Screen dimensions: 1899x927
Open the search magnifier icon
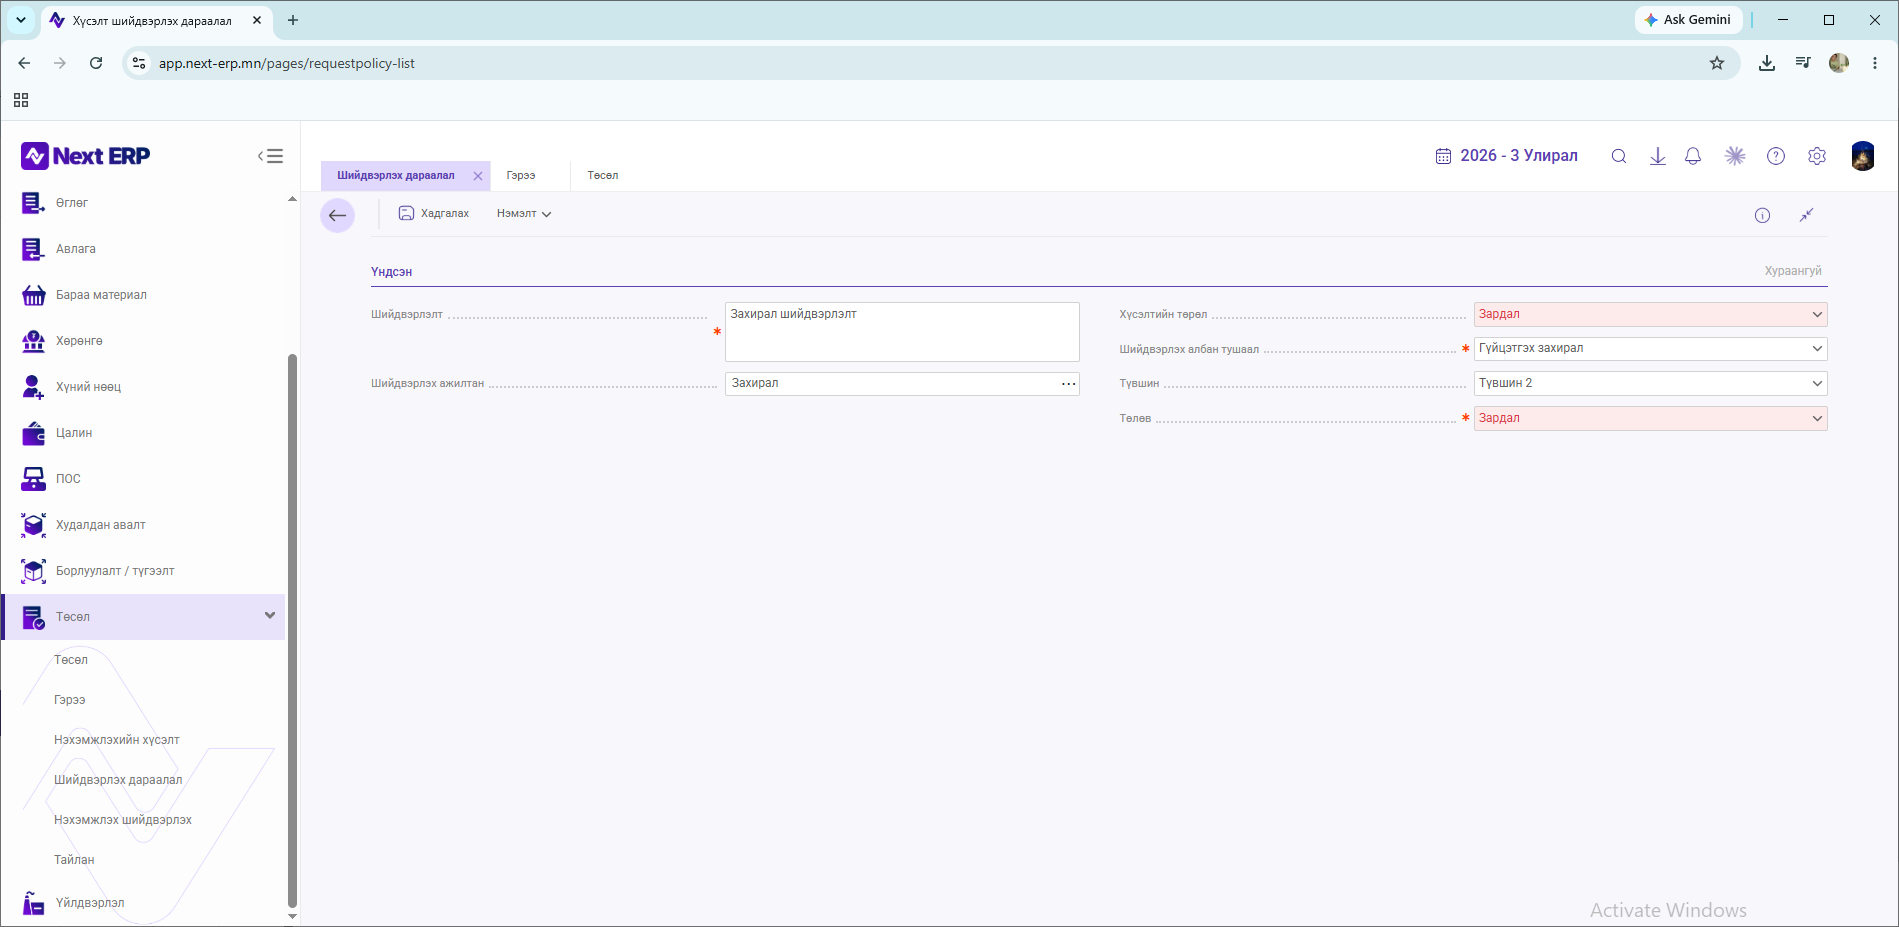1619,156
